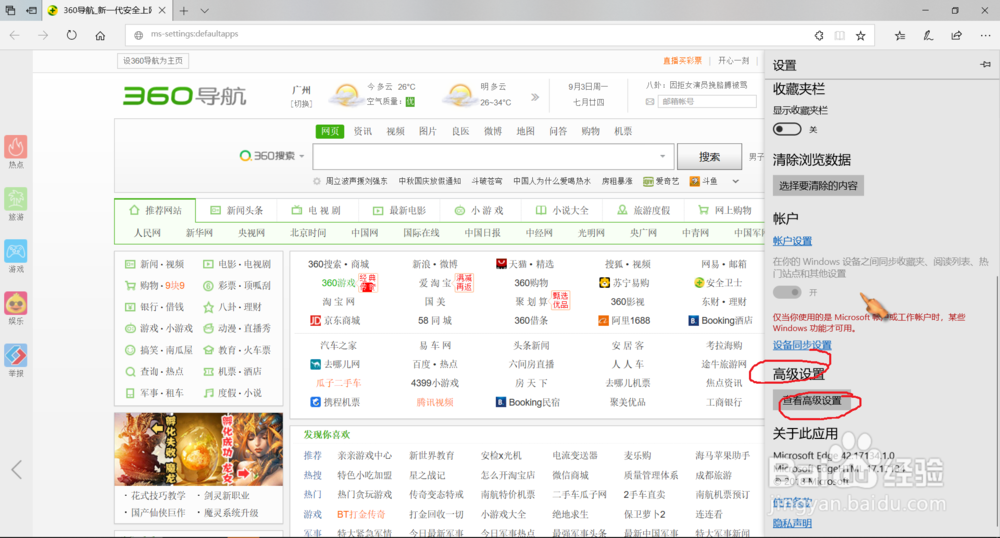Open the 携程机票 link
Viewport: 1000px width, 538px height.
click(335, 402)
